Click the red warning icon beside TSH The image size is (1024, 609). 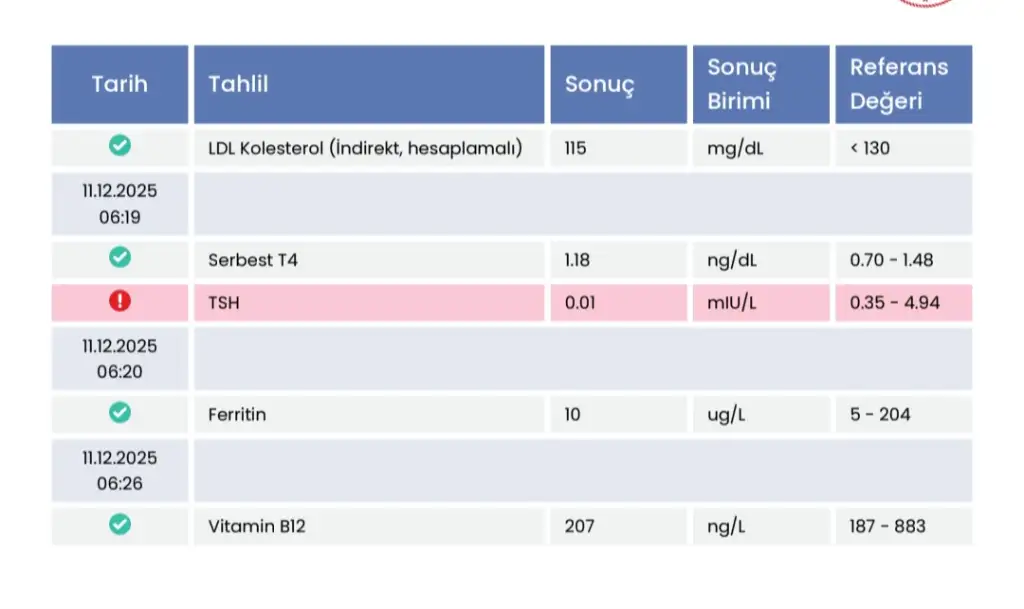point(119,301)
